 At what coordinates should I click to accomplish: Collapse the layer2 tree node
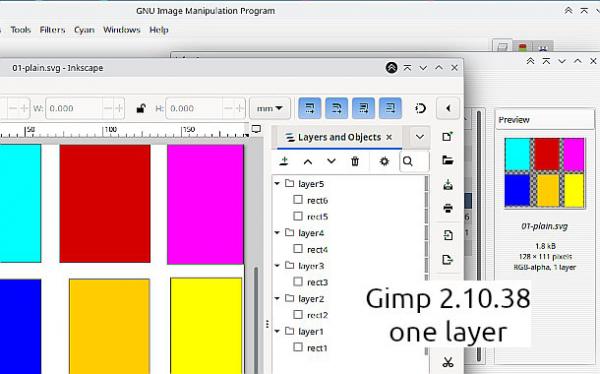[277, 299]
